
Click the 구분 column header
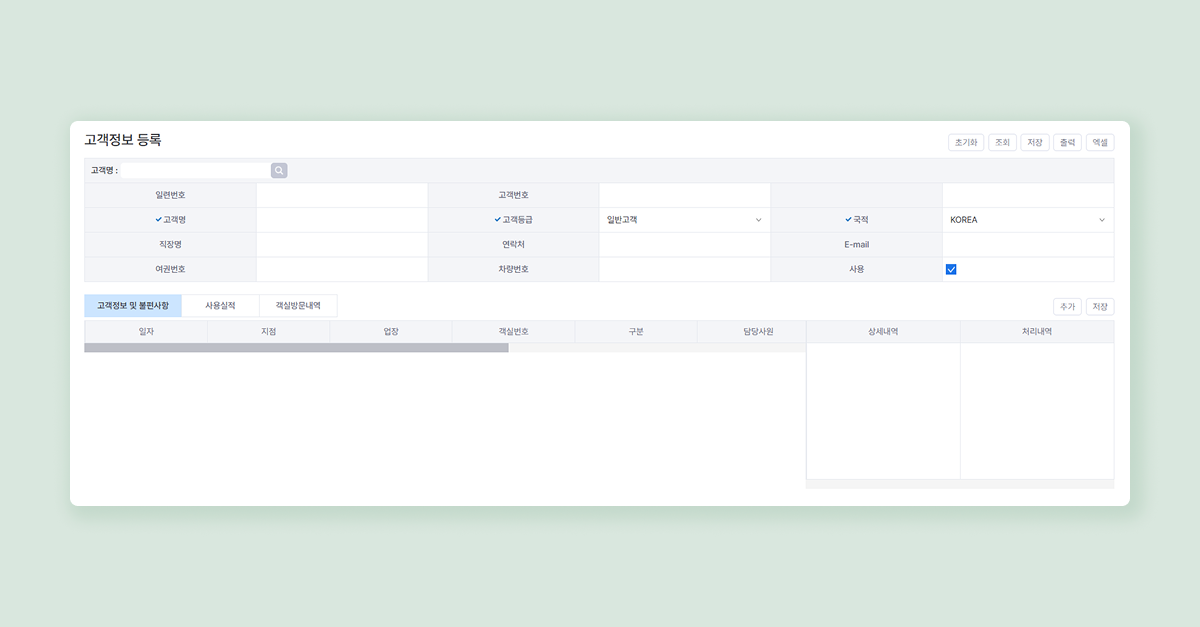pyautogui.click(x=636, y=332)
